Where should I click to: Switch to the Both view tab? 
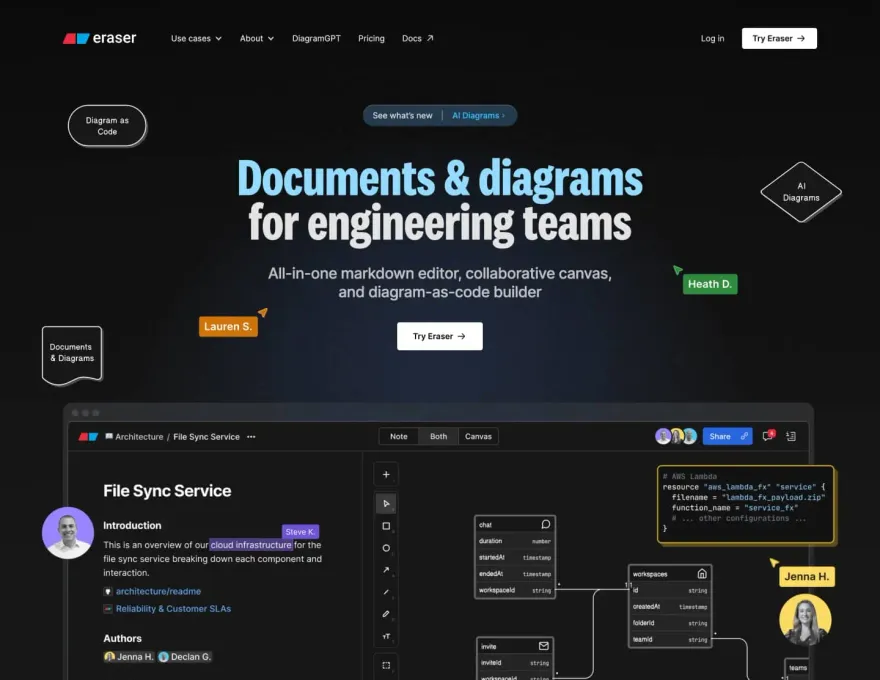(438, 436)
